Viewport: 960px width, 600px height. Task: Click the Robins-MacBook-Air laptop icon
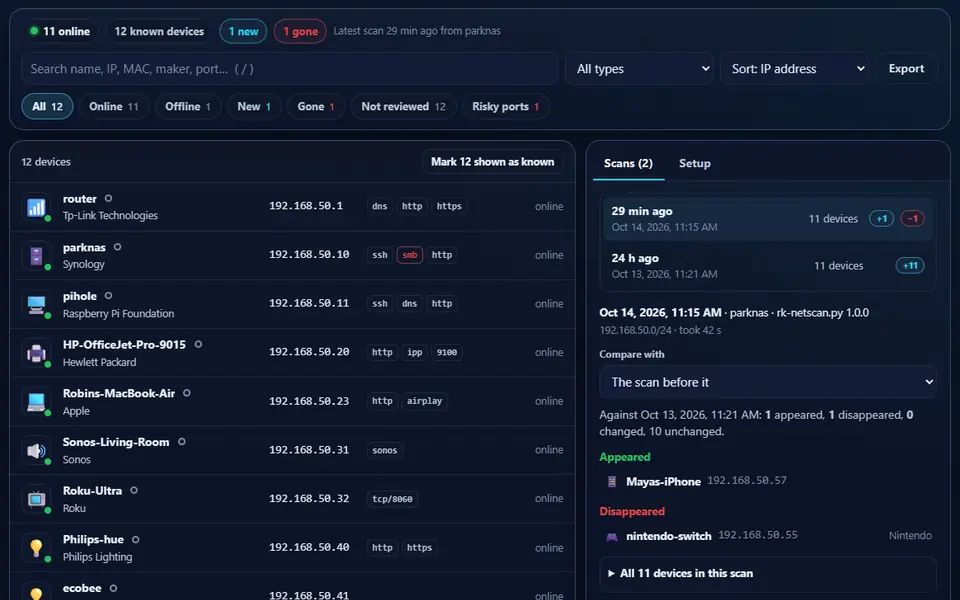tap(36, 402)
